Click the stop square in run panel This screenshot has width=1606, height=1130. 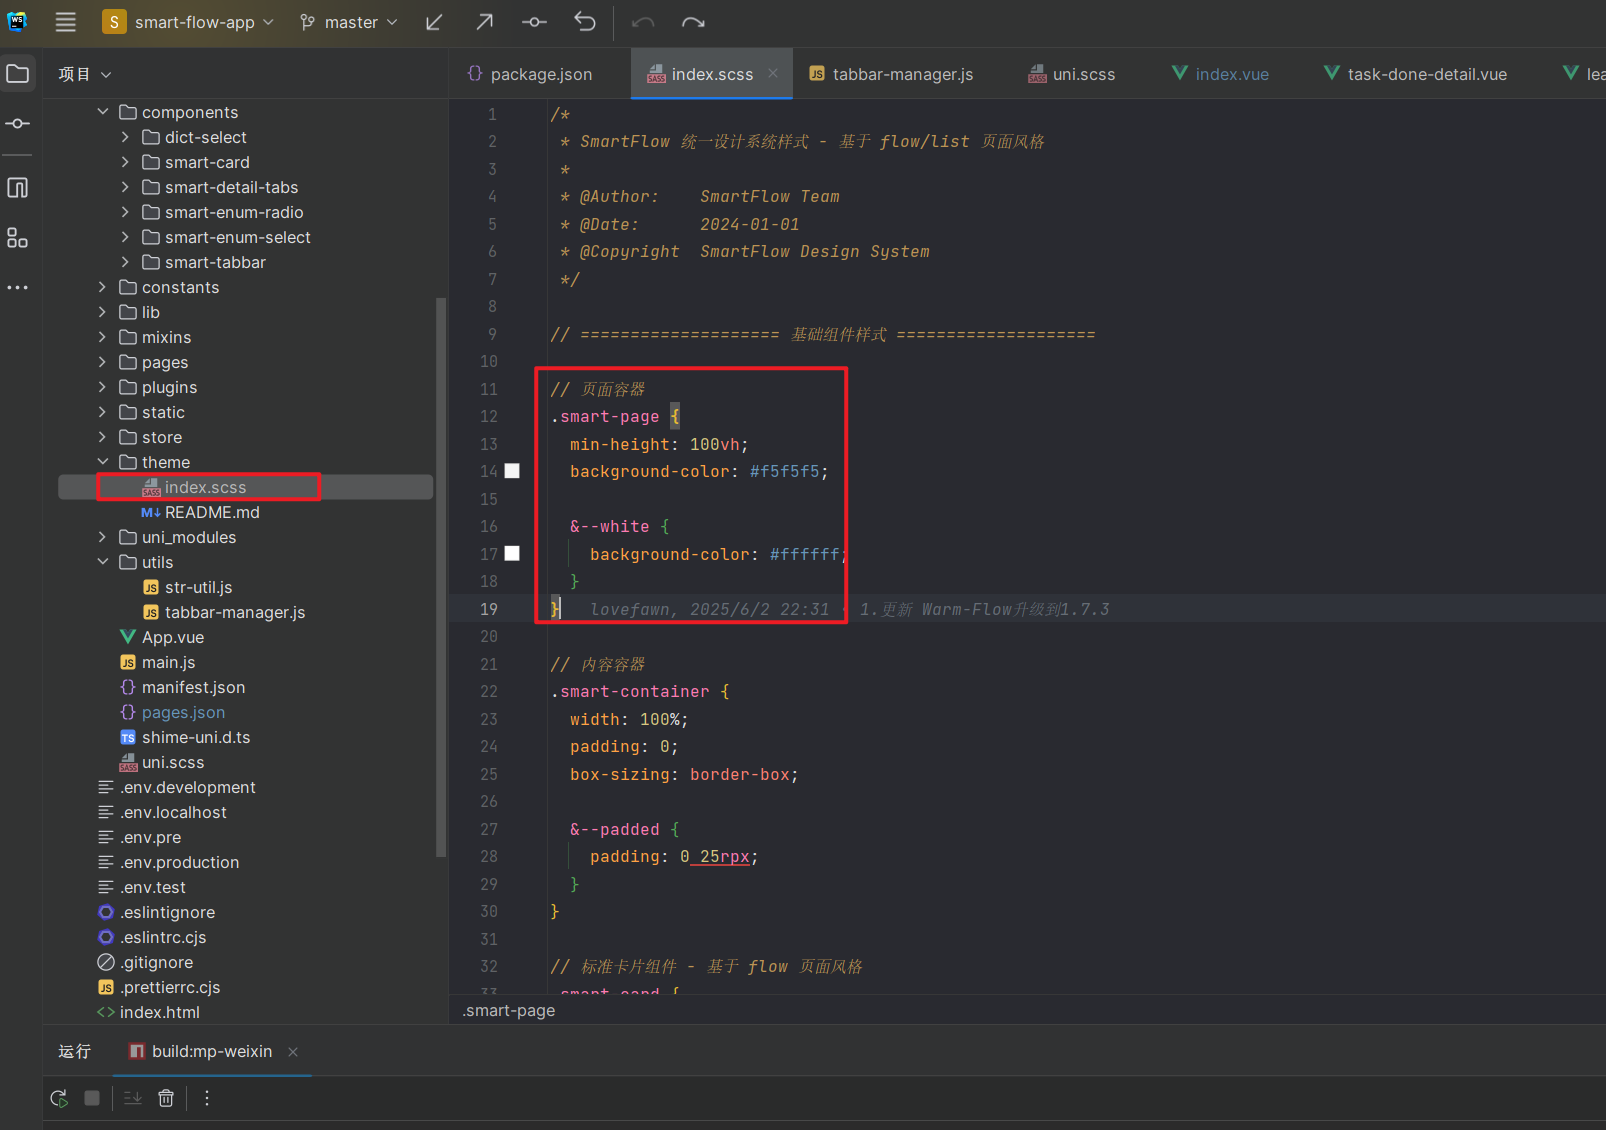92,1098
